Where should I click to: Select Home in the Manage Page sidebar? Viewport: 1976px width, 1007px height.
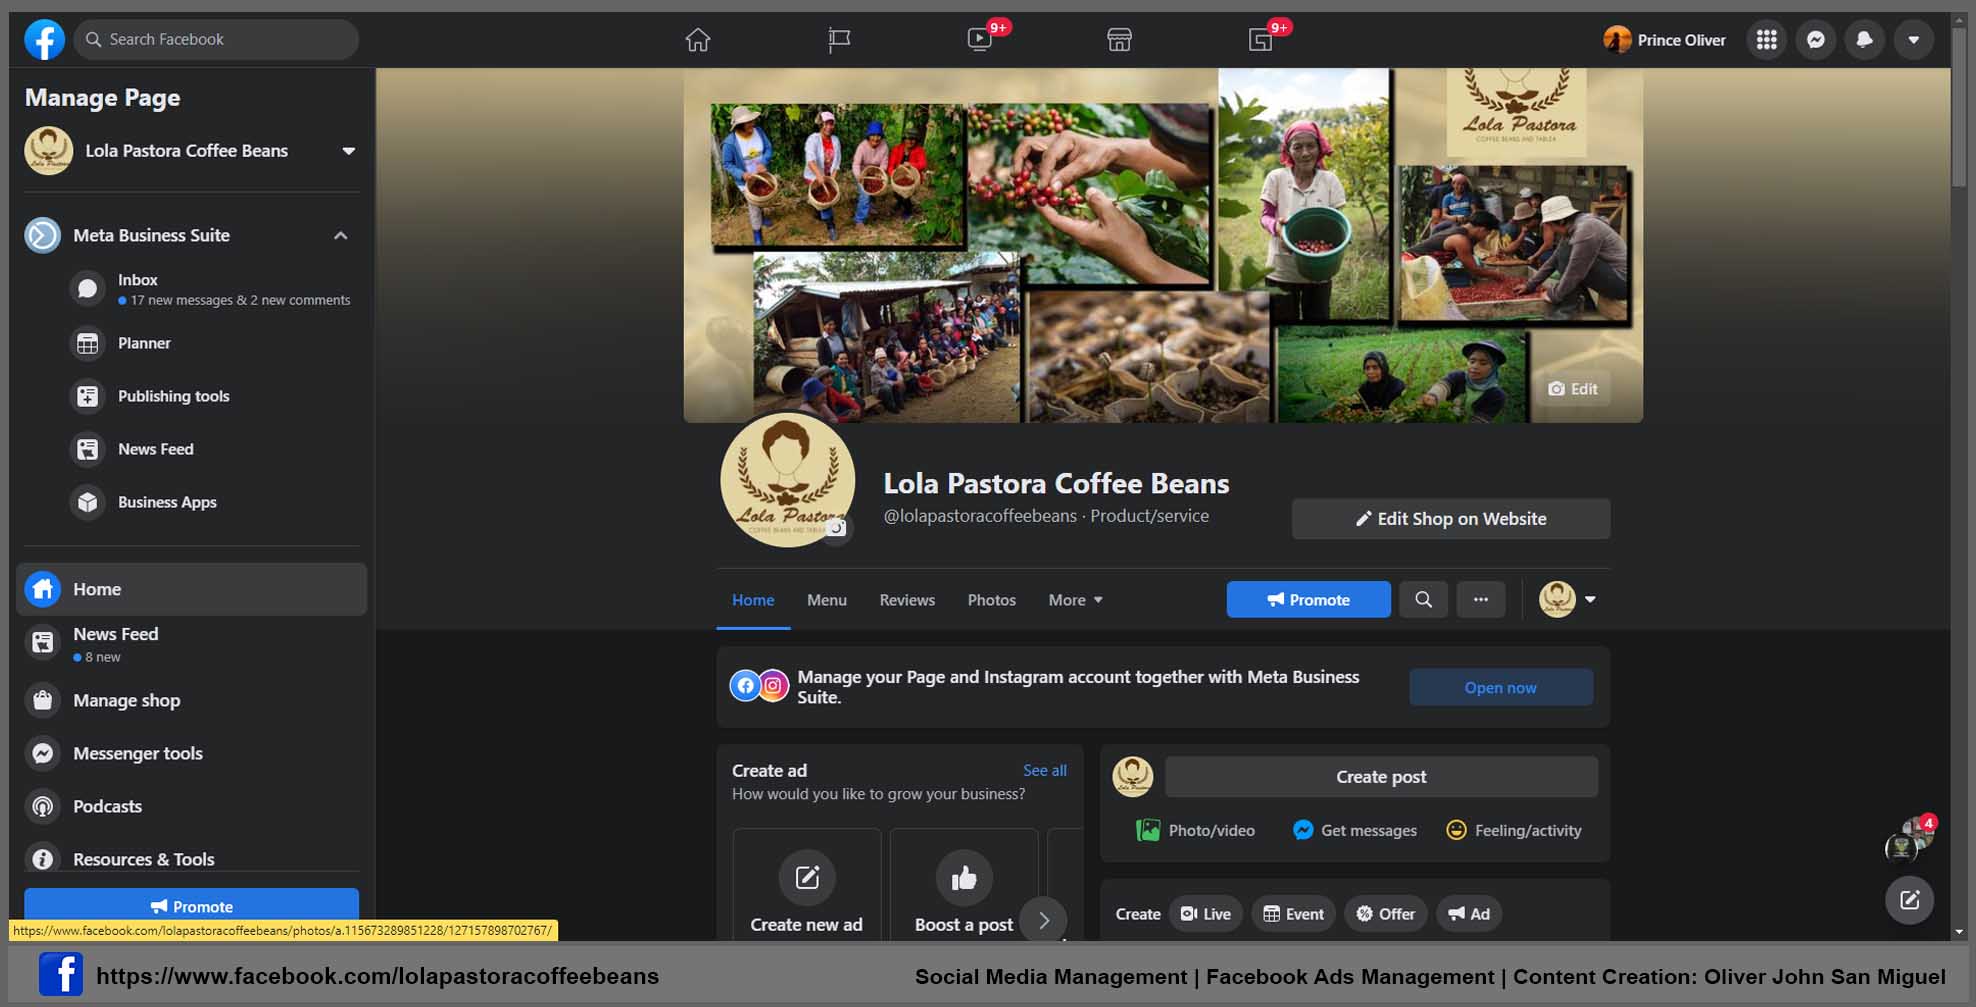[191, 589]
